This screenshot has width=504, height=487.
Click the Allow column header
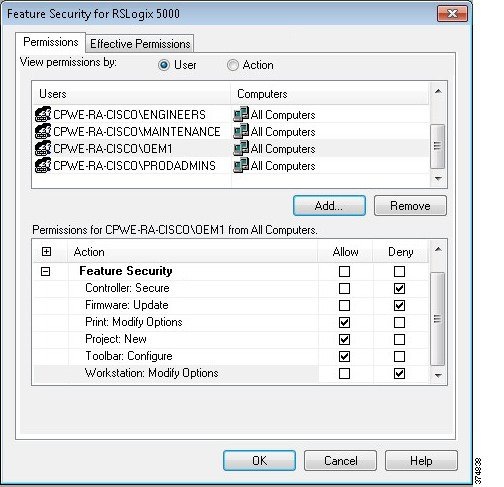click(345, 252)
